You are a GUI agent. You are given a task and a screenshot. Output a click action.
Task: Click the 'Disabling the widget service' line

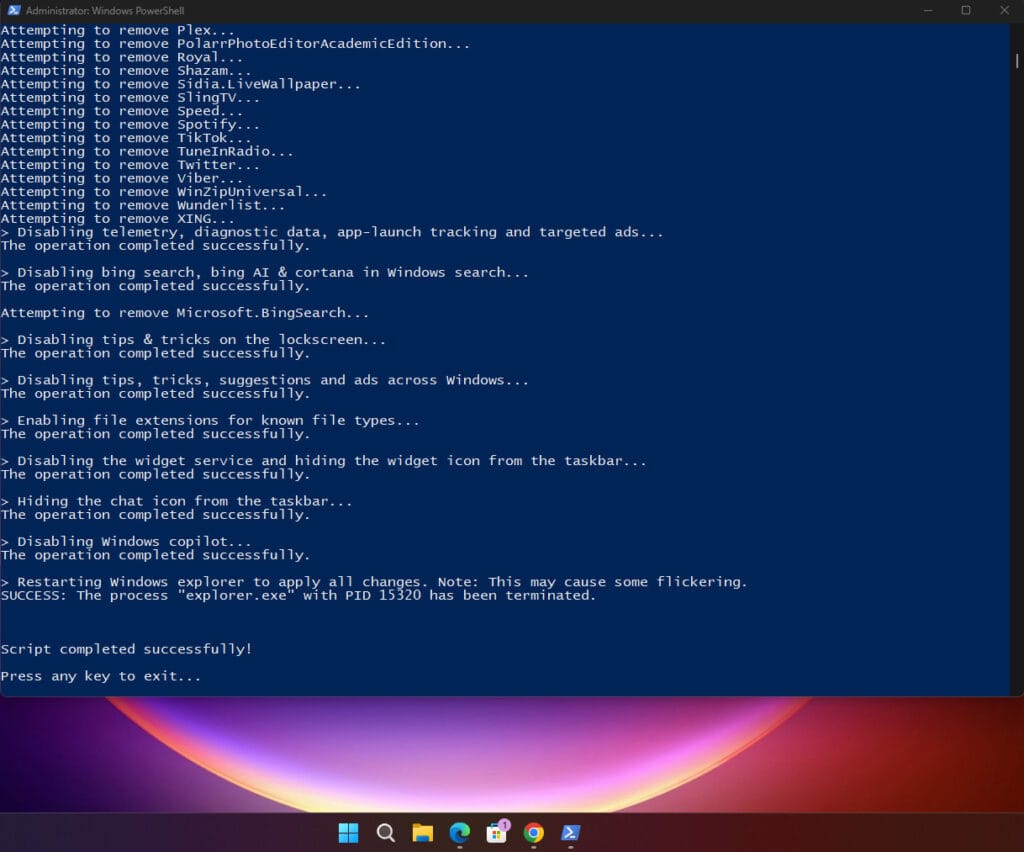323,461
